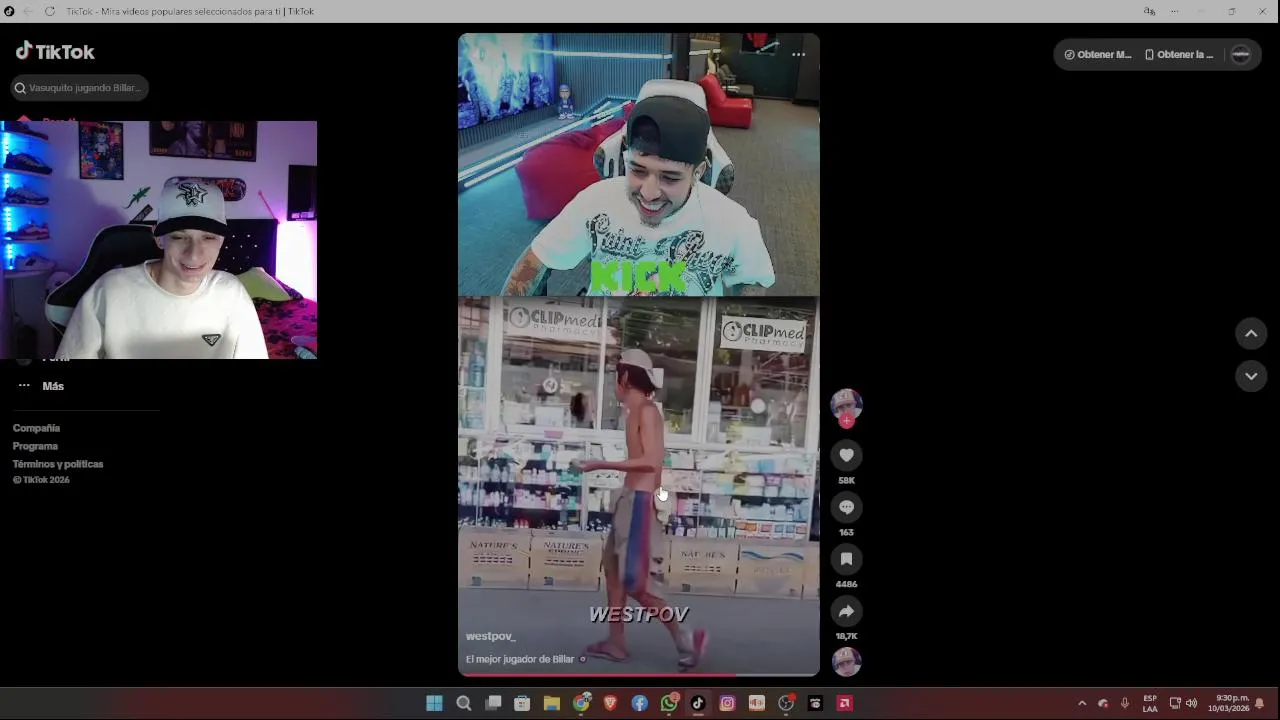Share the video with the arrow icon
The image size is (1280, 720).
click(846, 611)
